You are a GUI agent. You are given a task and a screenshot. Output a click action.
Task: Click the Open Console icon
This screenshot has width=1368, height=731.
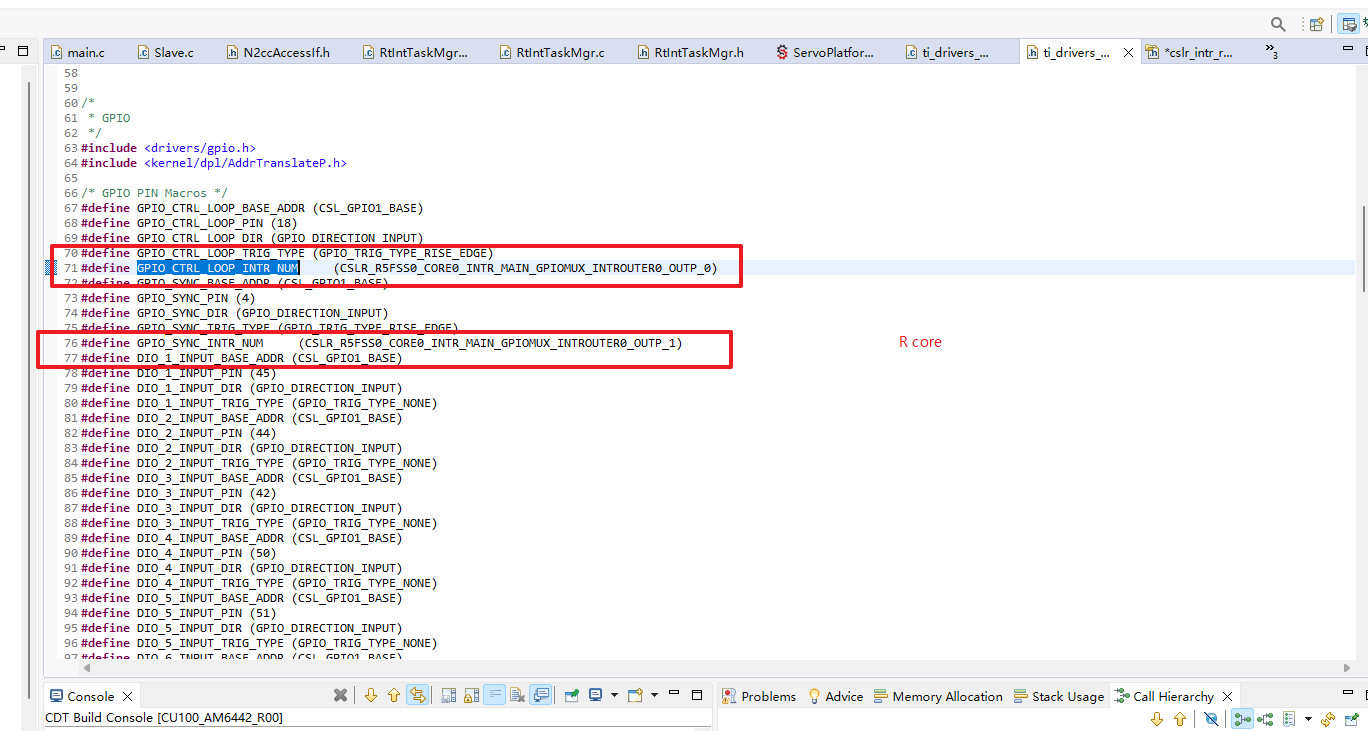click(x=635, y=696)
